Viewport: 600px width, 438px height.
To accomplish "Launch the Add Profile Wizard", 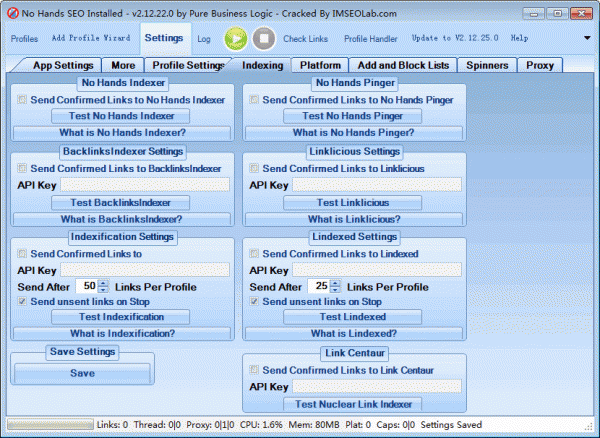I will point(91,38).
